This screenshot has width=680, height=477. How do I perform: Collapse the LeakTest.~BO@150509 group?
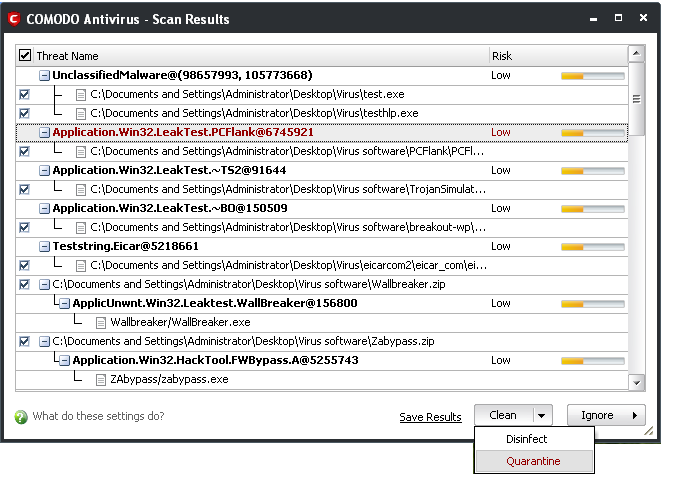pos(44,209)
